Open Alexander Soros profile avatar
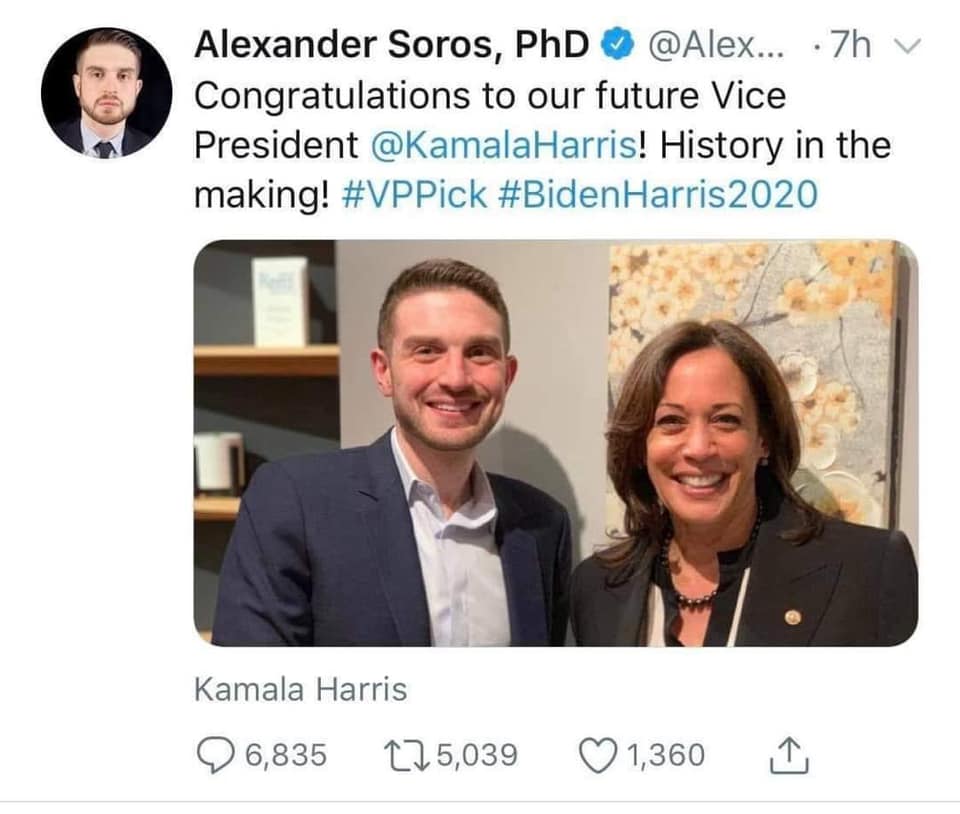This screenshot has height=814, width=960. coord(107,93)
